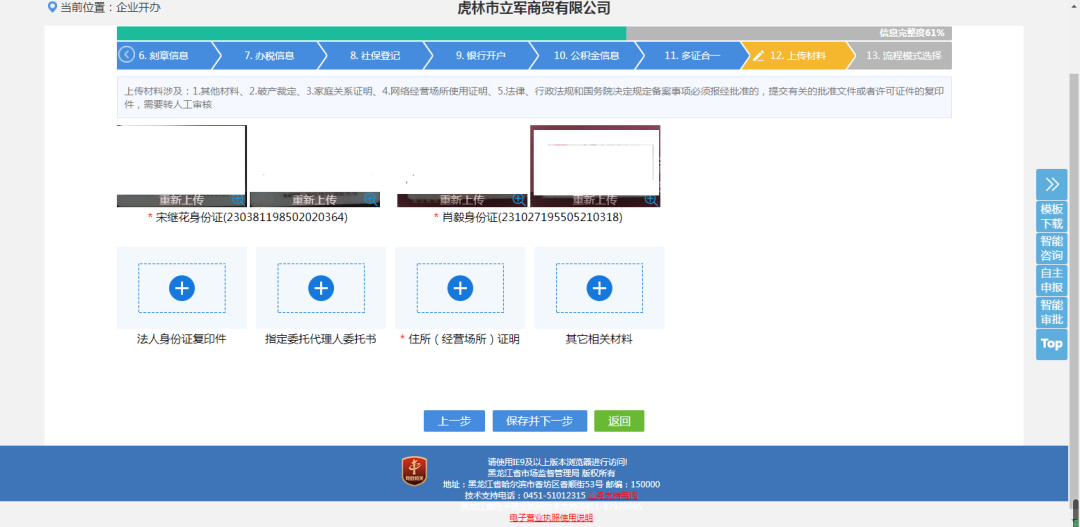
Task: Click label 指定委托代理人委托书
Action: click(321, 340)
